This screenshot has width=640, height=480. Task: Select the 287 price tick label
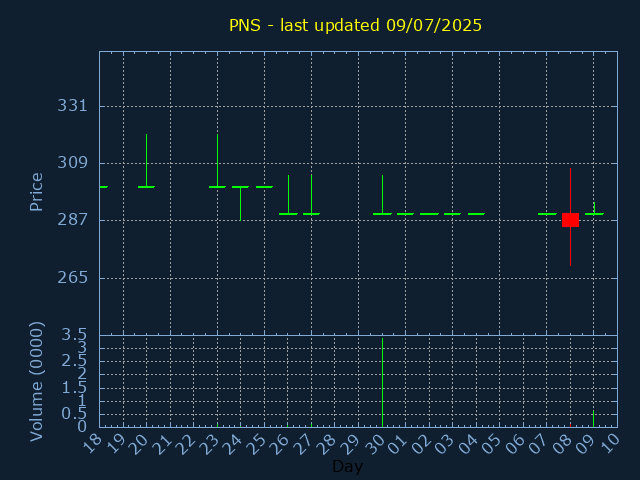[x=72, y=220]
